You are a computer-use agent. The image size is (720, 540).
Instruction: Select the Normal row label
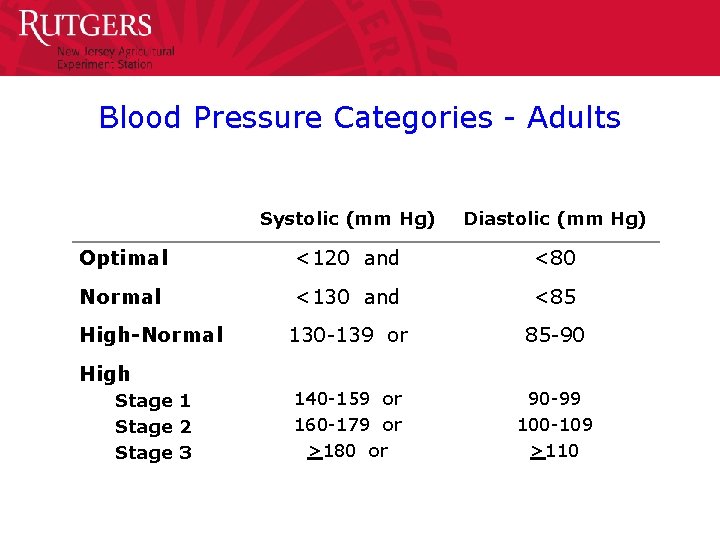(x=120, y=297)
